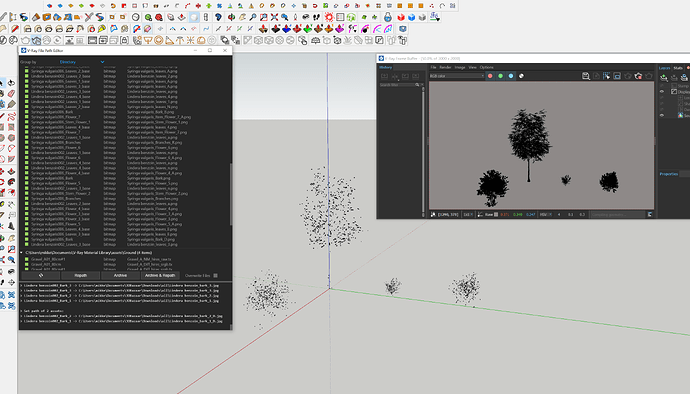Click the region render icon
Viewport: 690px width, 394px height.
pos(617,76)
